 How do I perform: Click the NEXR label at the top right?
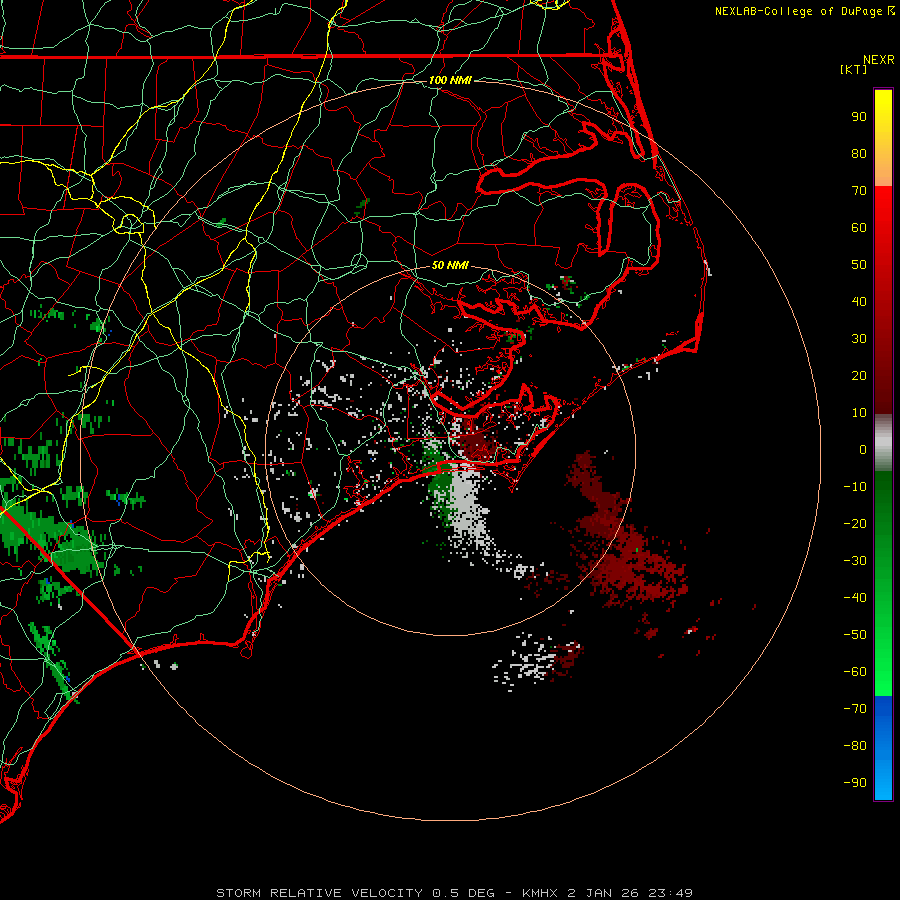(x=879, y=60)
